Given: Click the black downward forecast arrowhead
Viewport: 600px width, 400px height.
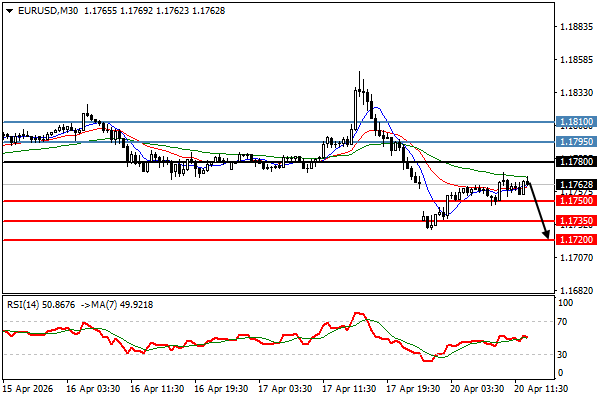Looking at the screenshot, I should point(546,235).
